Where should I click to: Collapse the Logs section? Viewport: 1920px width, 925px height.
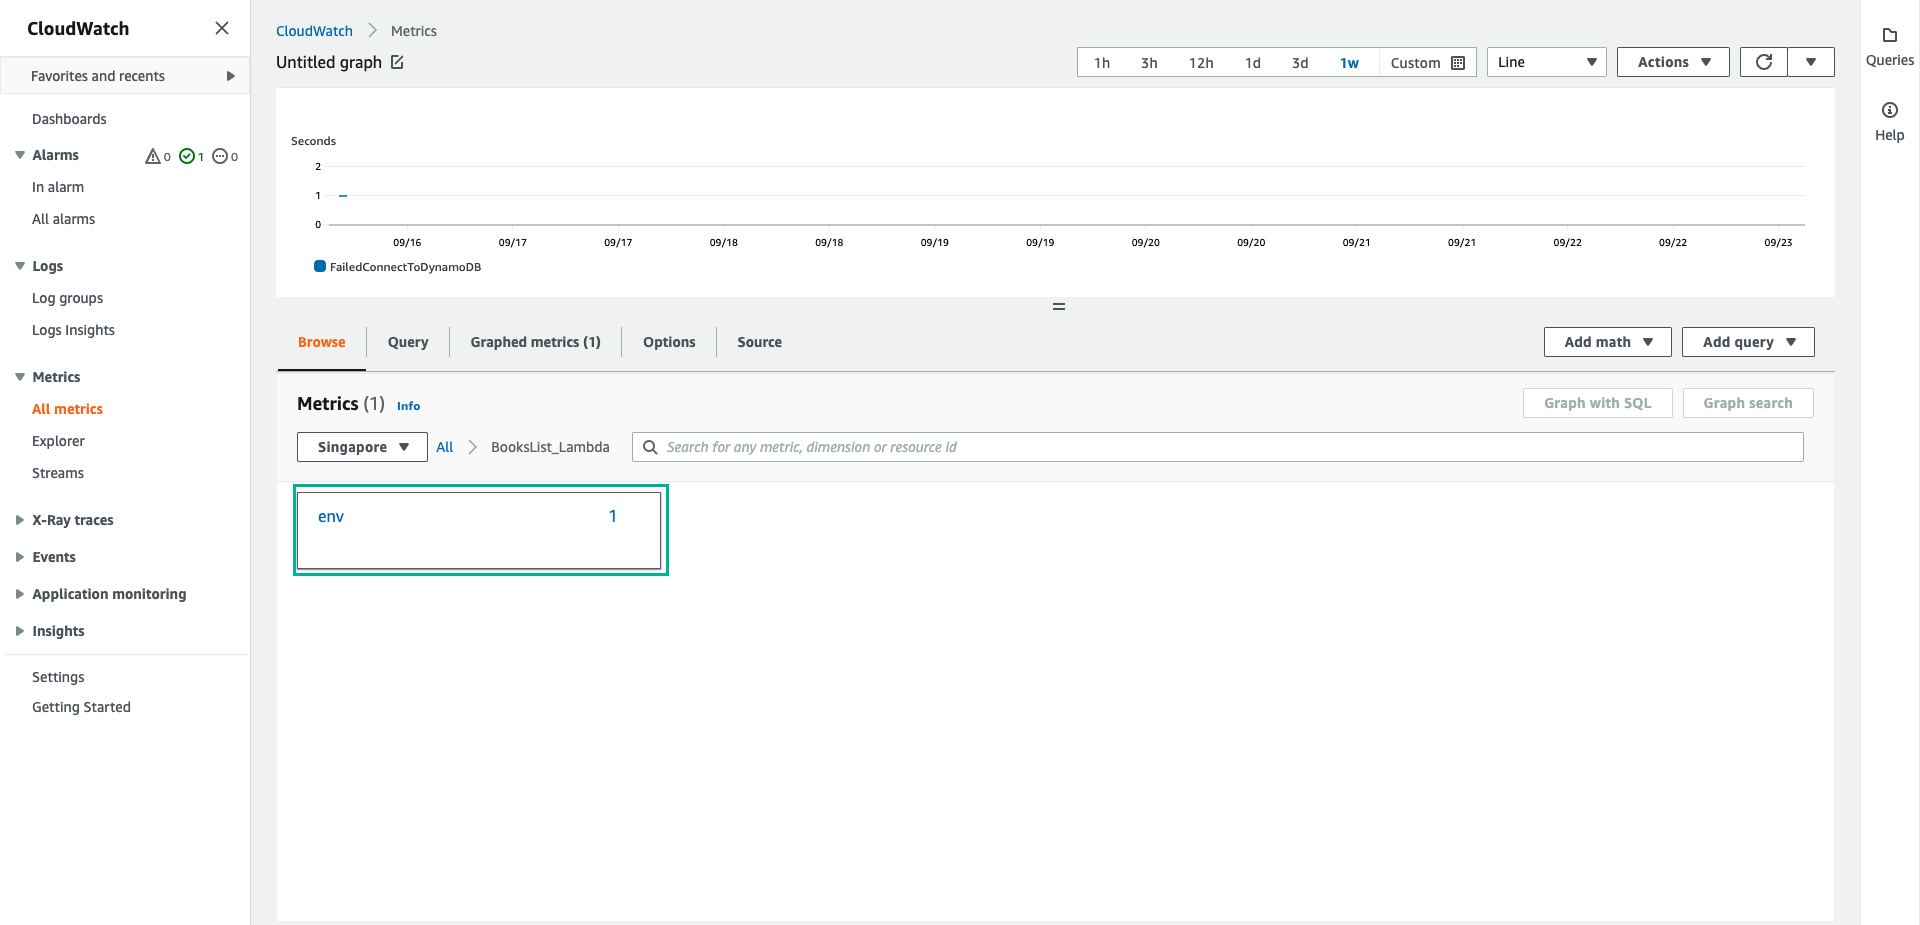20,266
